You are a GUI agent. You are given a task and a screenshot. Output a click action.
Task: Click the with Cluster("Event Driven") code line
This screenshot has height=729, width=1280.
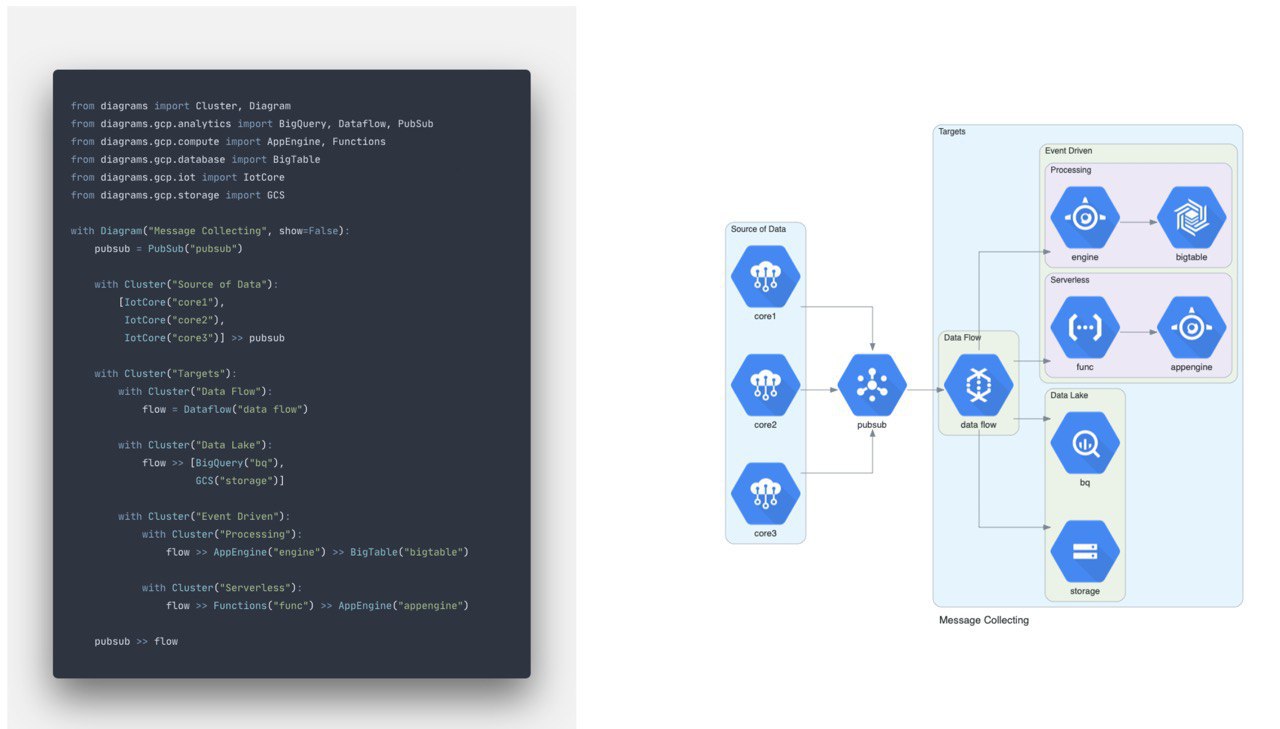pyautogui.click(x=204, y=517)
